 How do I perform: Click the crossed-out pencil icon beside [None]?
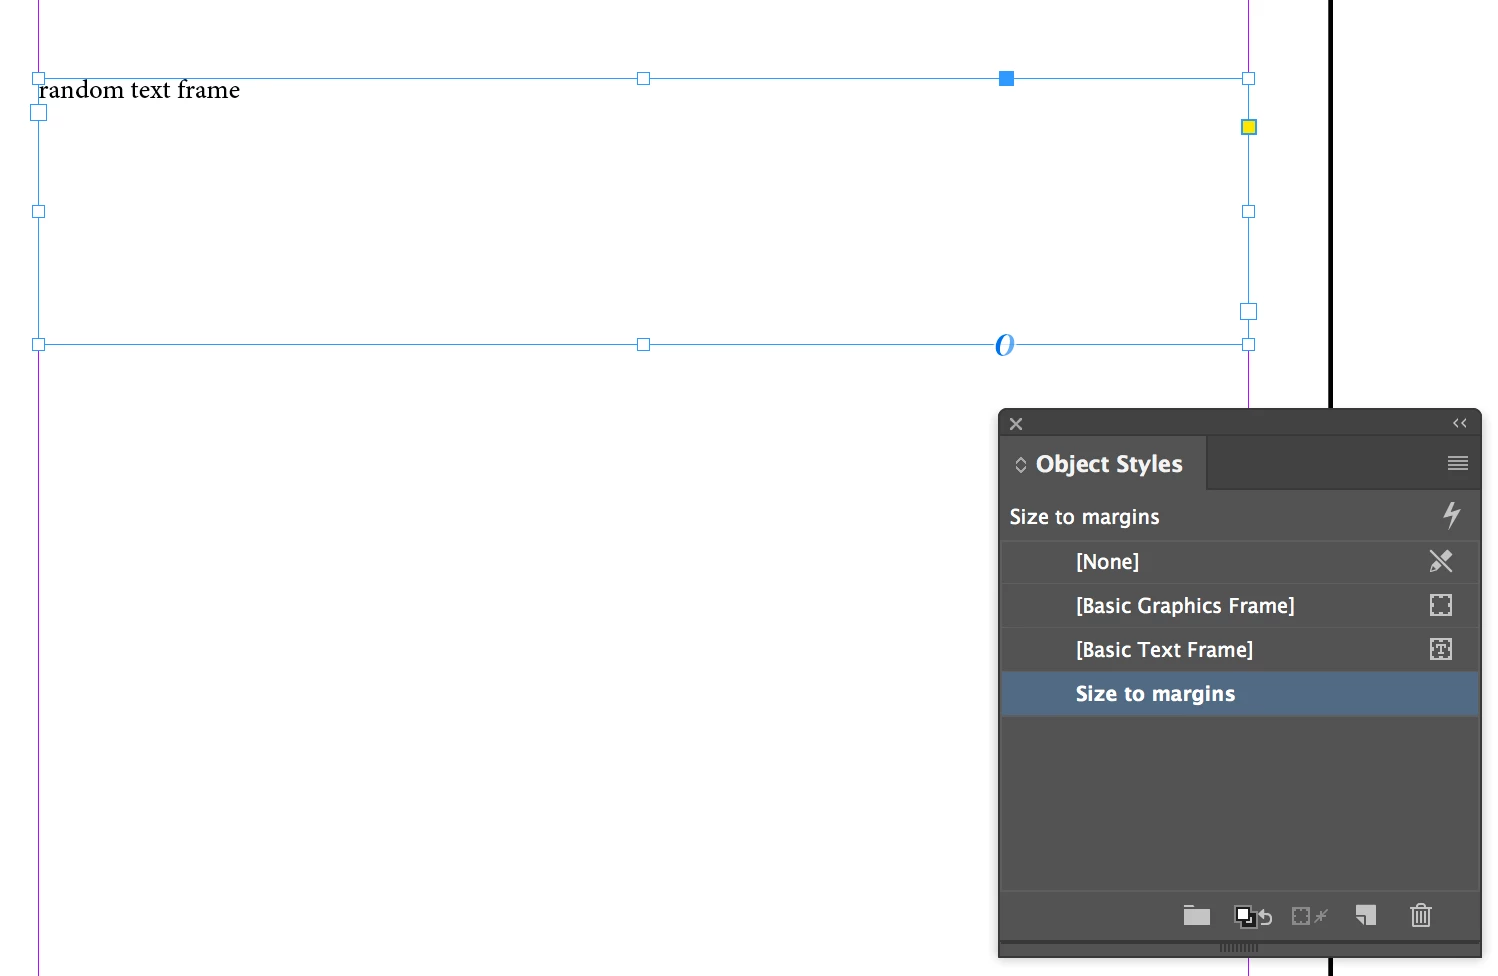[1440, 561]
